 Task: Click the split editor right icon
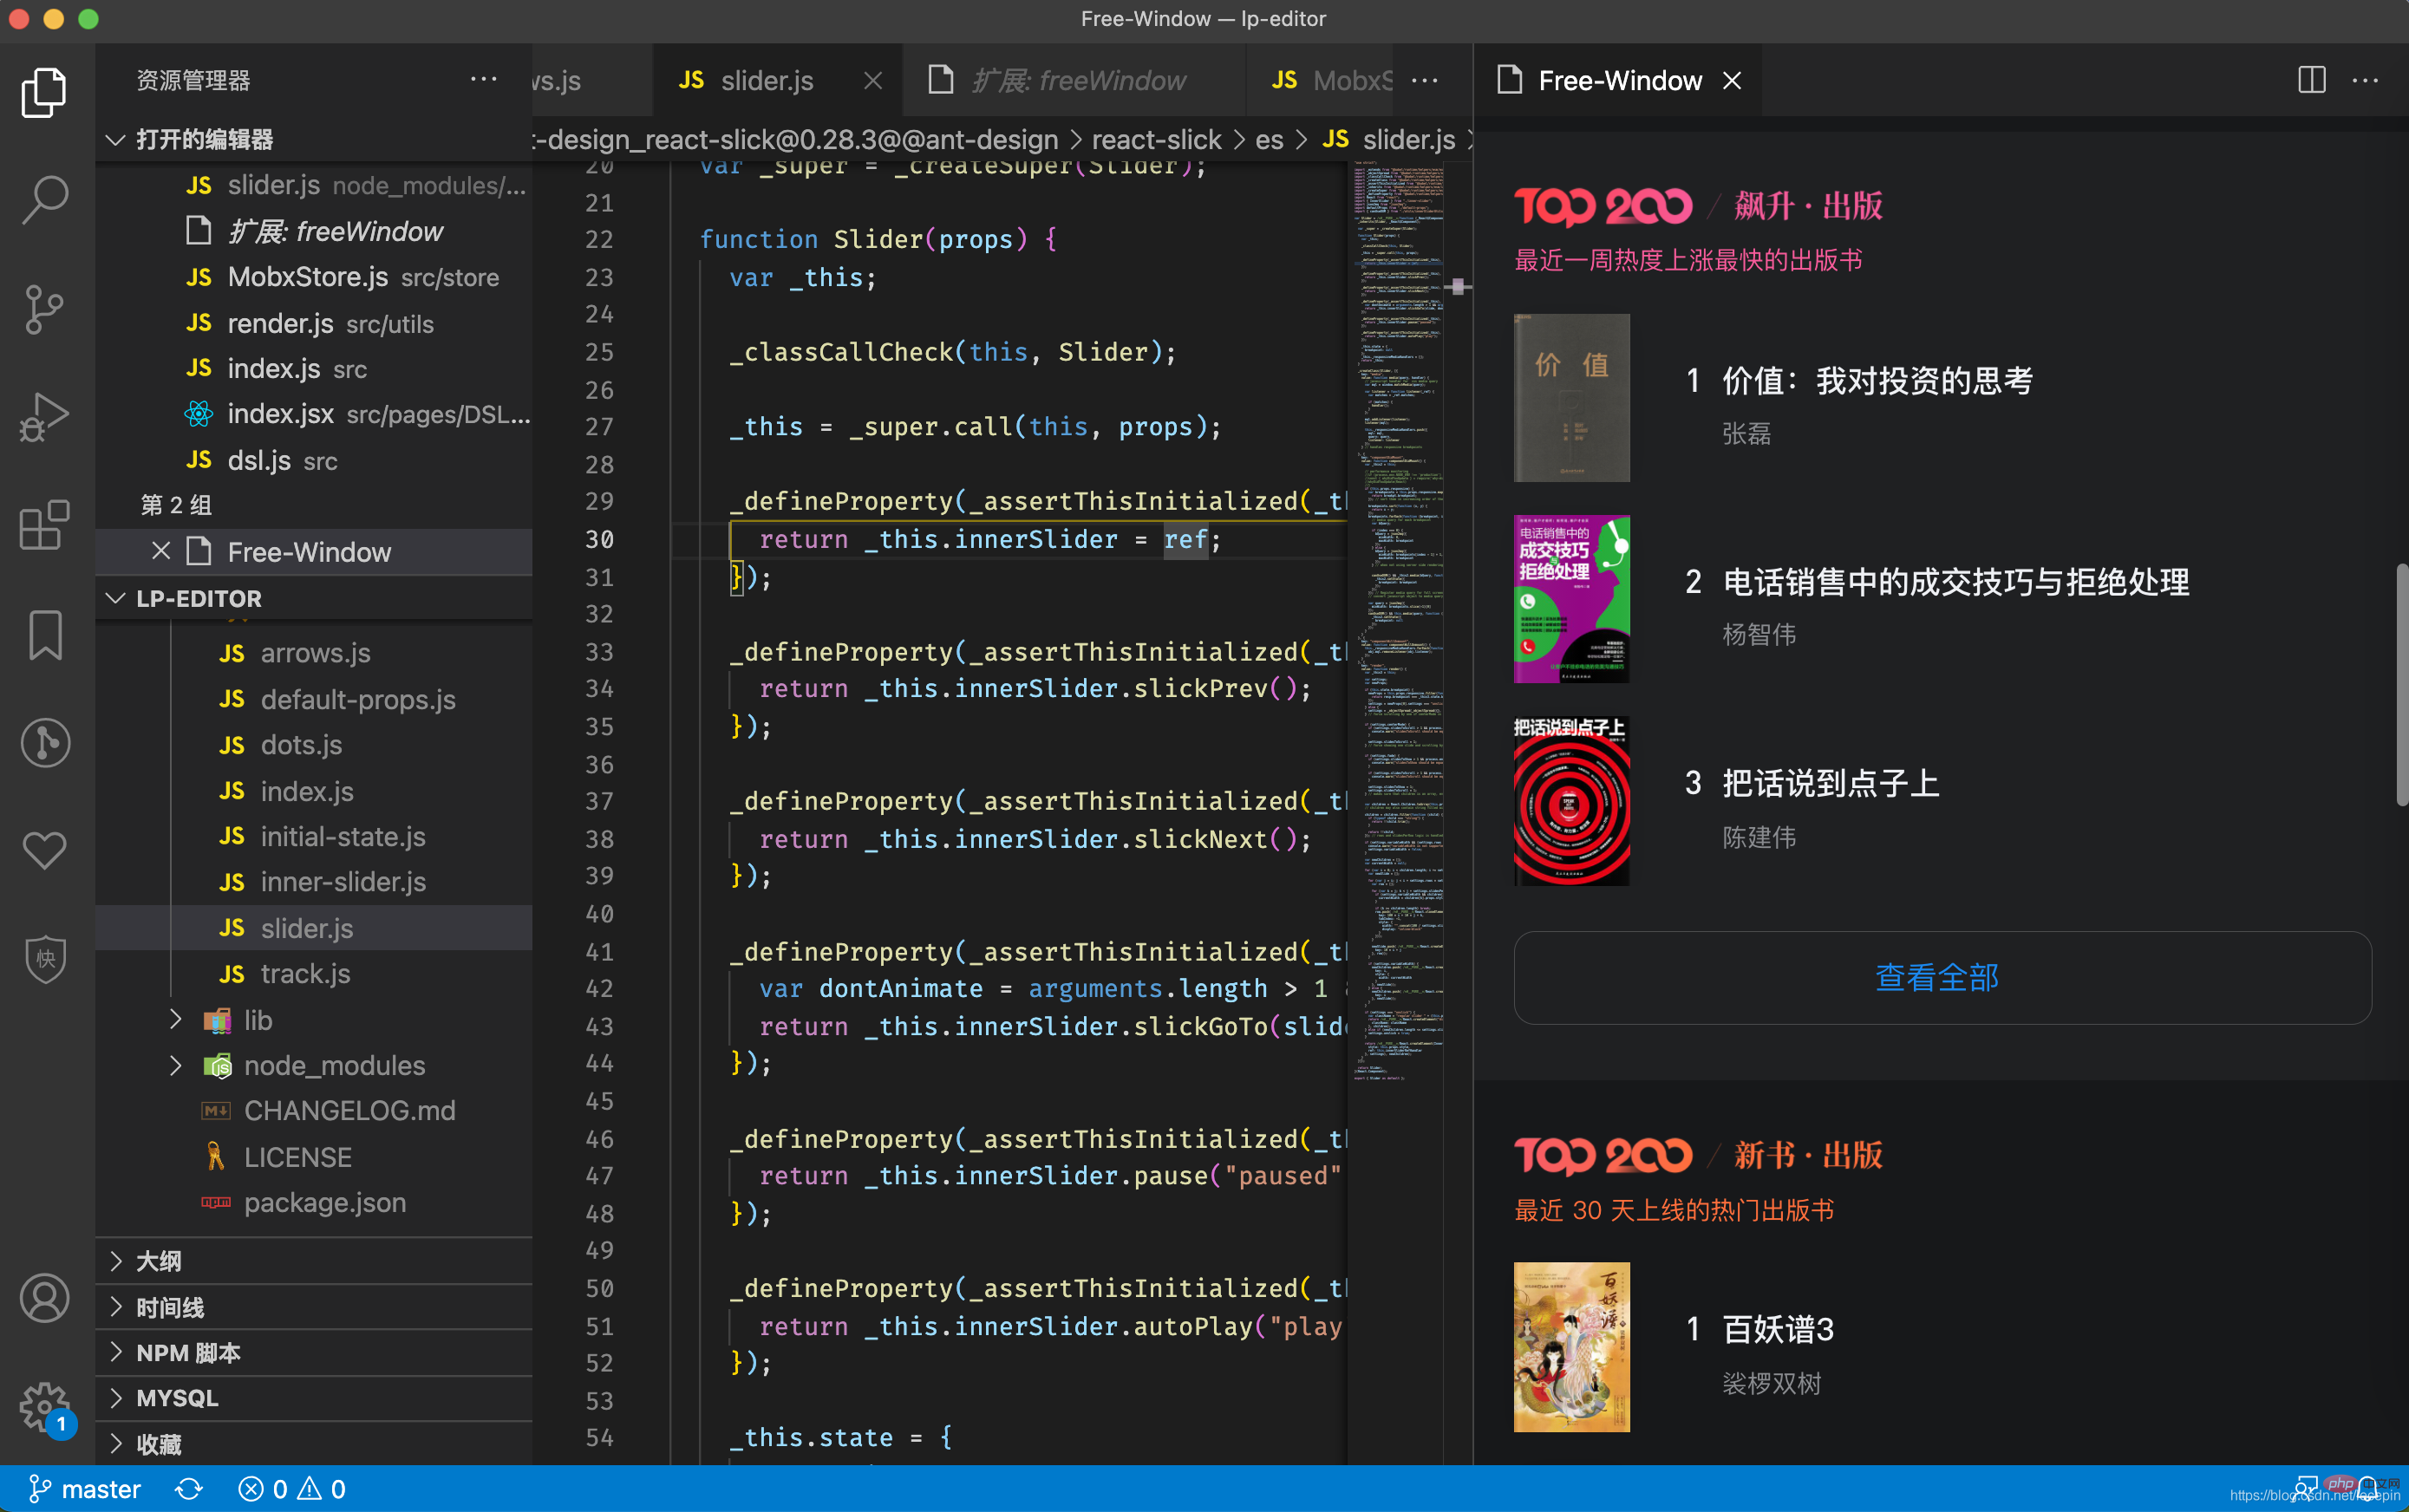point(2311,80)
